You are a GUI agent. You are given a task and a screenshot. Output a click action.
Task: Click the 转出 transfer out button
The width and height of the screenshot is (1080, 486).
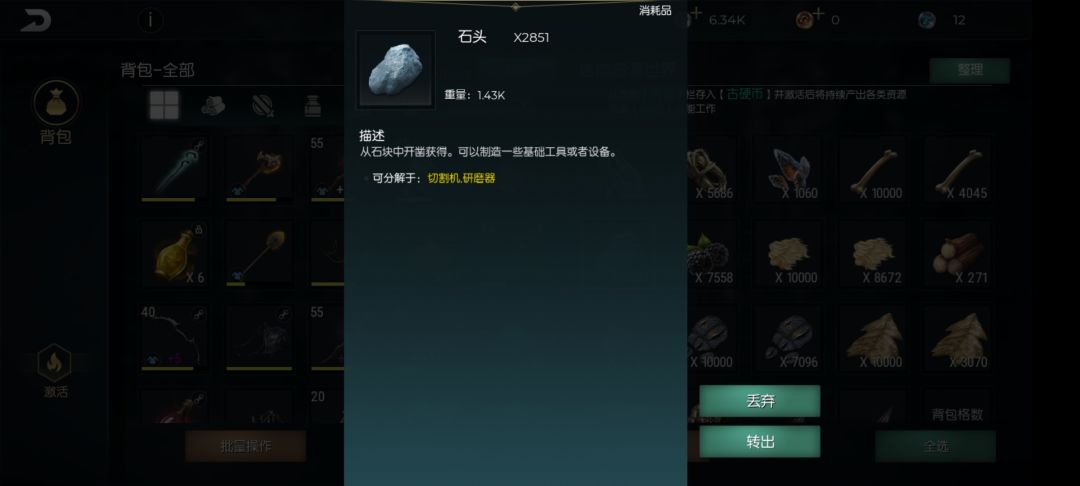coord(760,441)
